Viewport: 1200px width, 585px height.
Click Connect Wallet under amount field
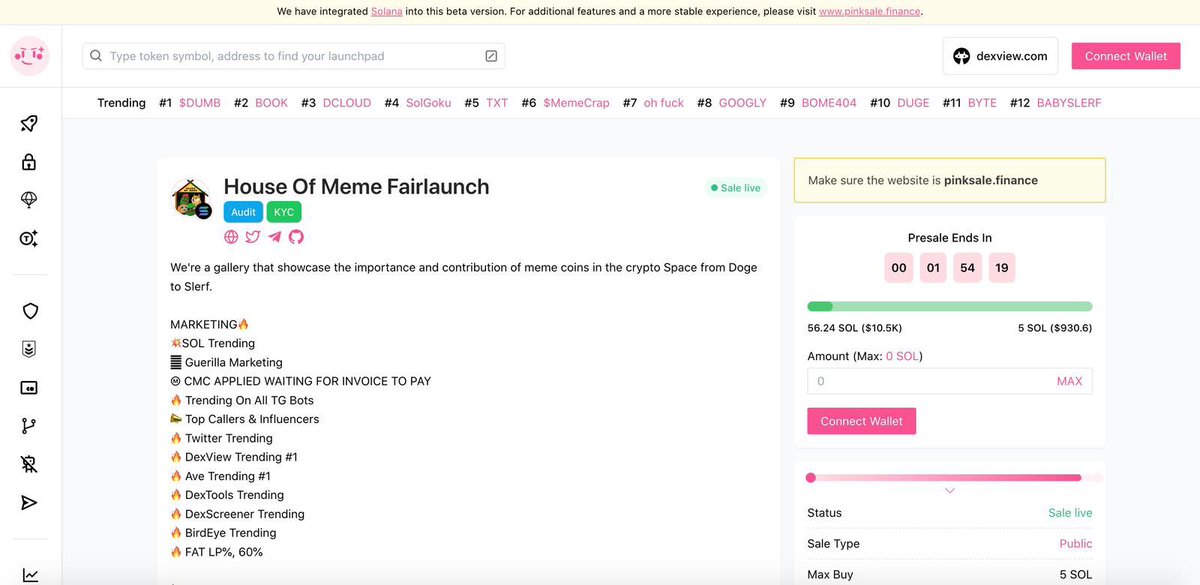861,421
